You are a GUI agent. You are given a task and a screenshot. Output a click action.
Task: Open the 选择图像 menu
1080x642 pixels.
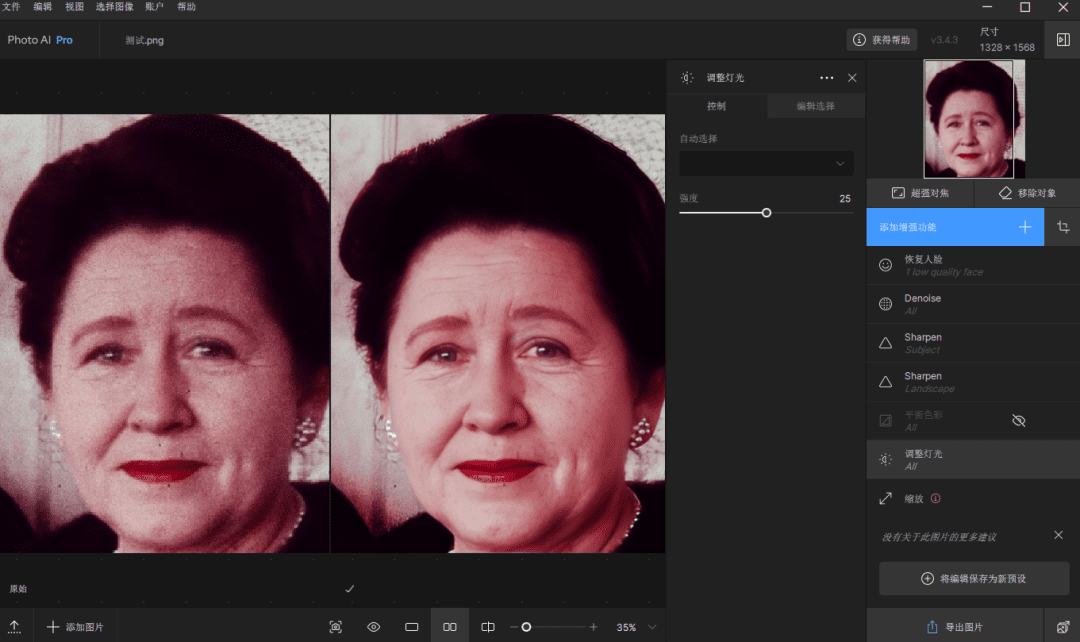click(x=114, y=7)
